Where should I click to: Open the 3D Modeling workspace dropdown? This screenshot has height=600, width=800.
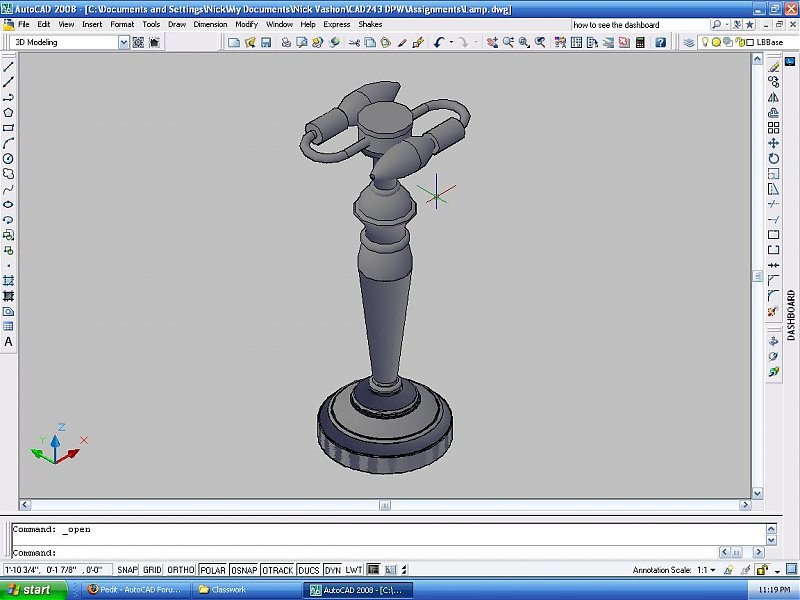[124, 42]
